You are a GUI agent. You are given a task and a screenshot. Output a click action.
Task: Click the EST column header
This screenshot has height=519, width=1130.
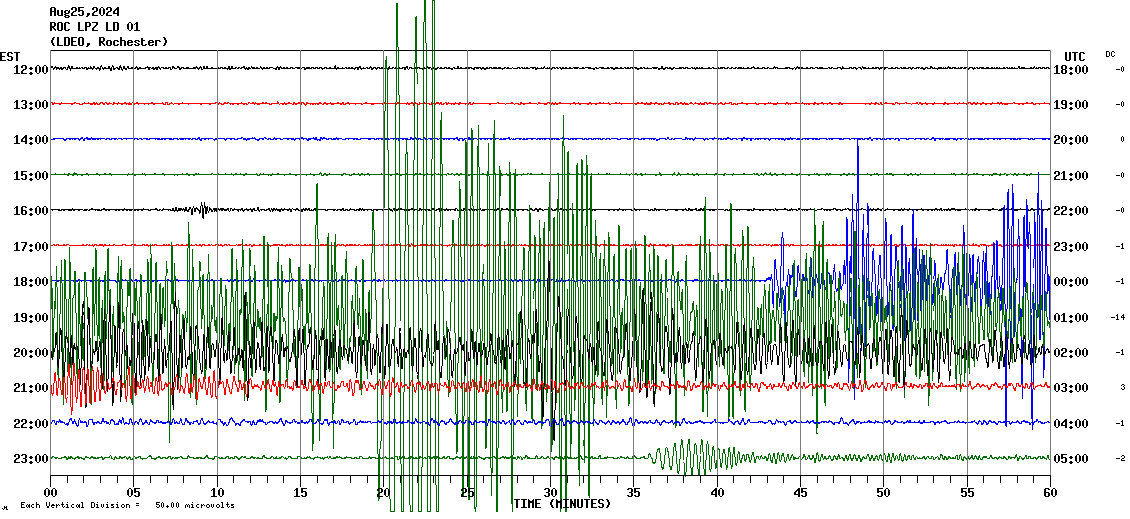point(10,56)
